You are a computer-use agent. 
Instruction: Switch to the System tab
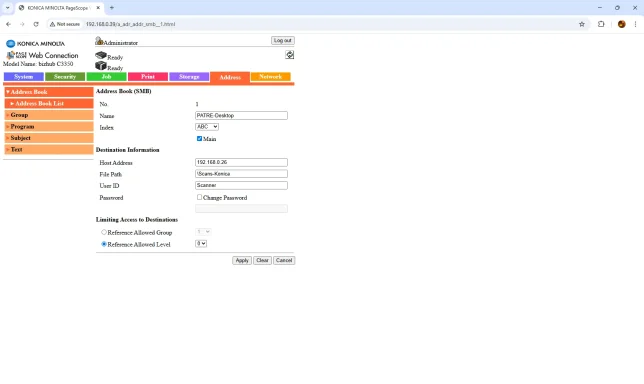[23, 77]
